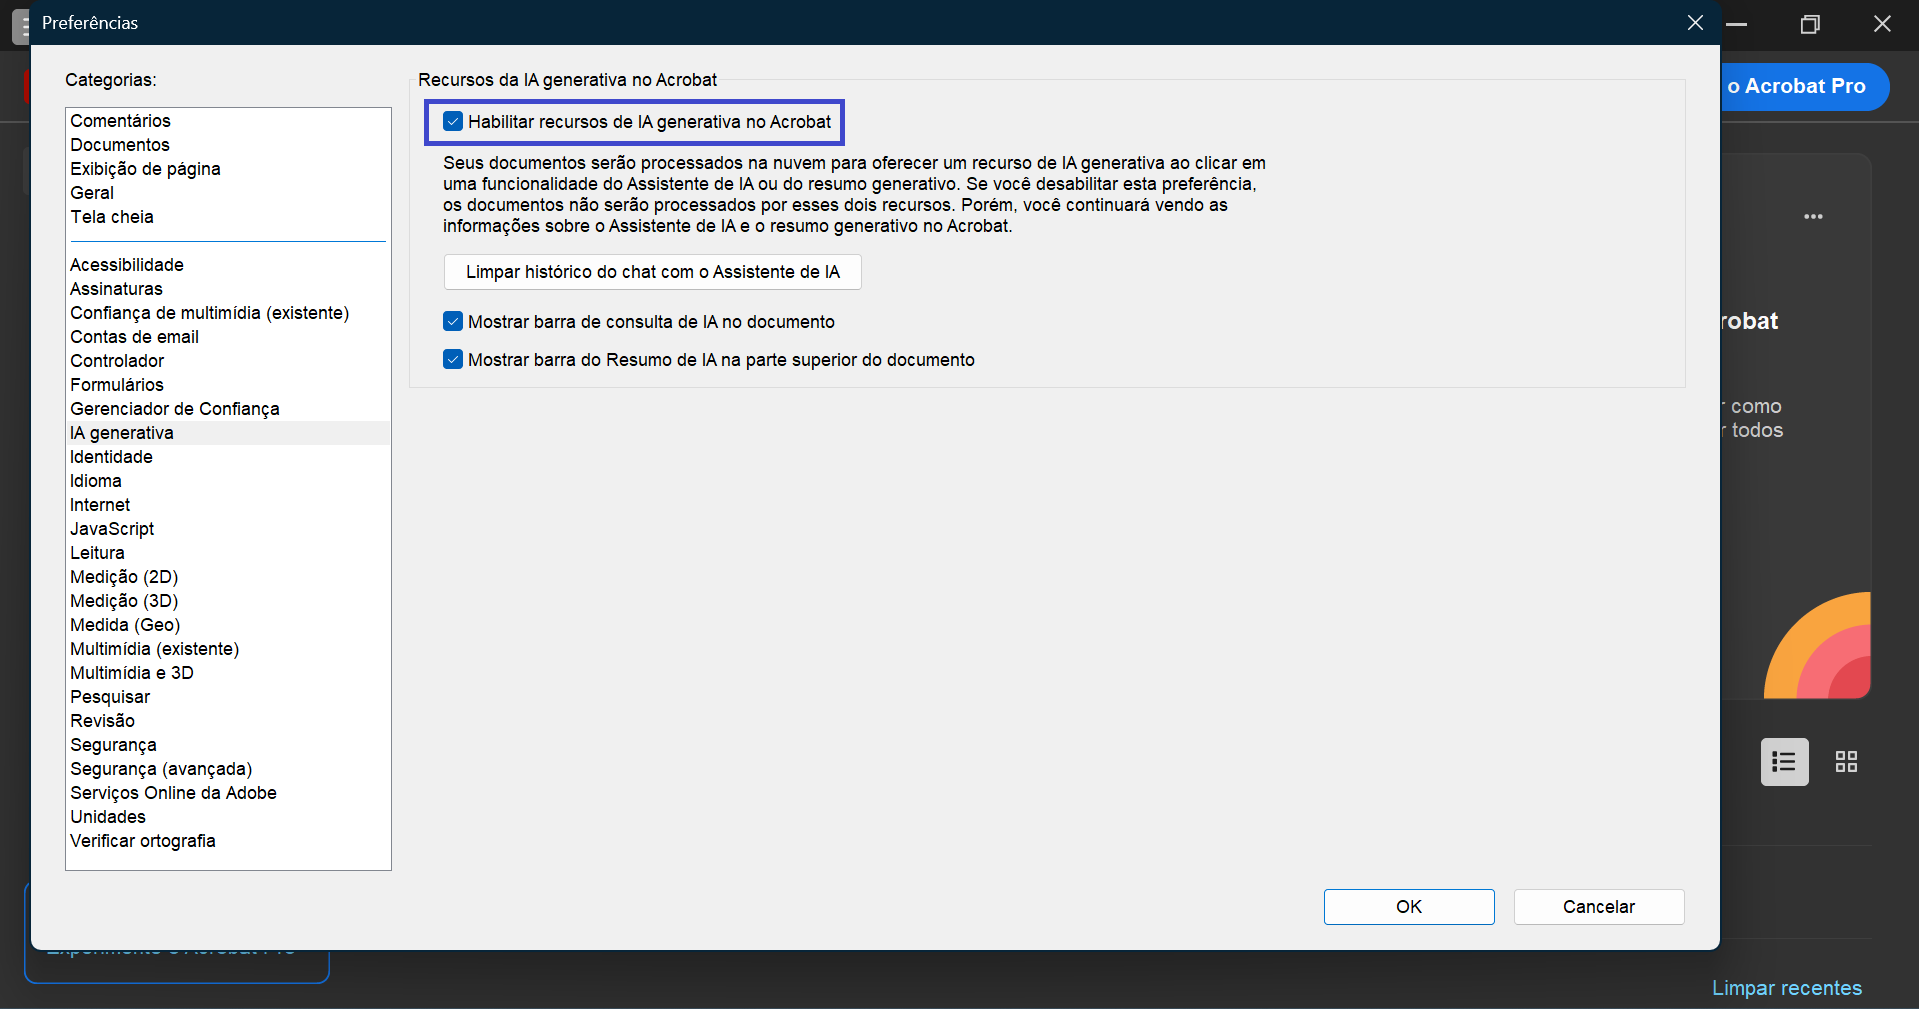Choose the Verificar ortografia category
The height and width of the screenshot is (1009, 1919).
pyautogui.click(x=228, y=841)
